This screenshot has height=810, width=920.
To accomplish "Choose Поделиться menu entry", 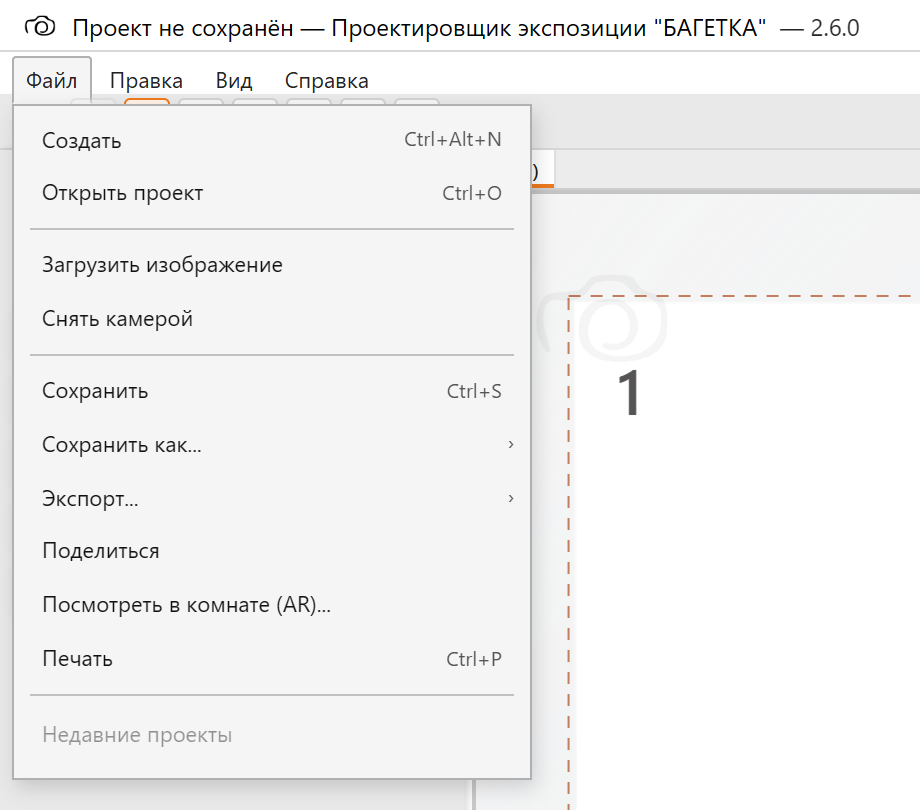I will click(272, 551).
